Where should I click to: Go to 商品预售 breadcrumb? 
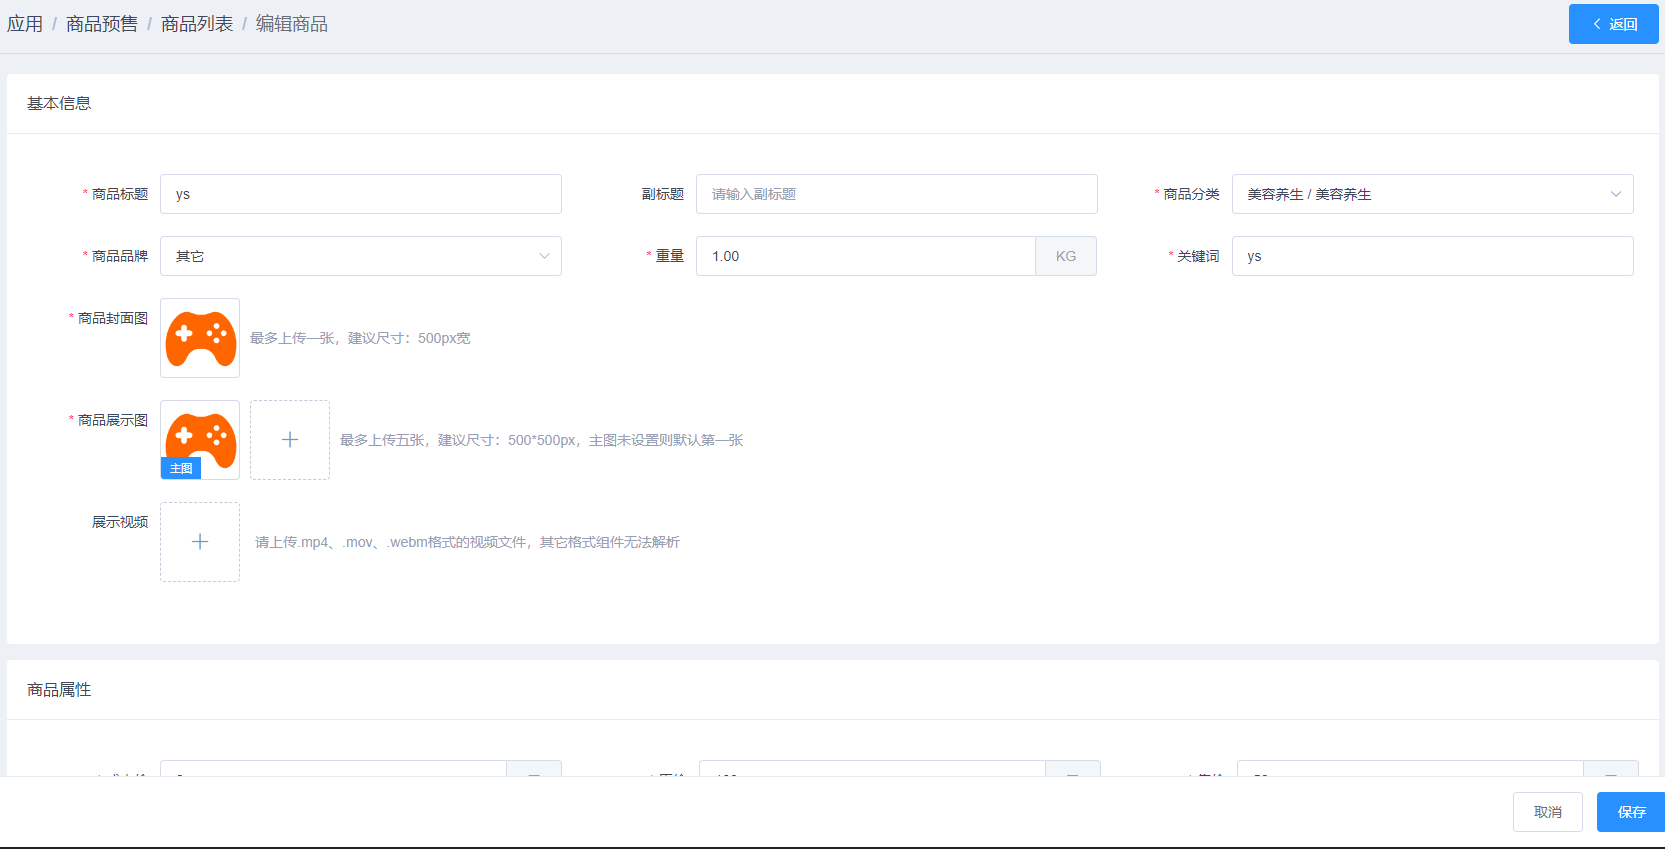point(101,24)
